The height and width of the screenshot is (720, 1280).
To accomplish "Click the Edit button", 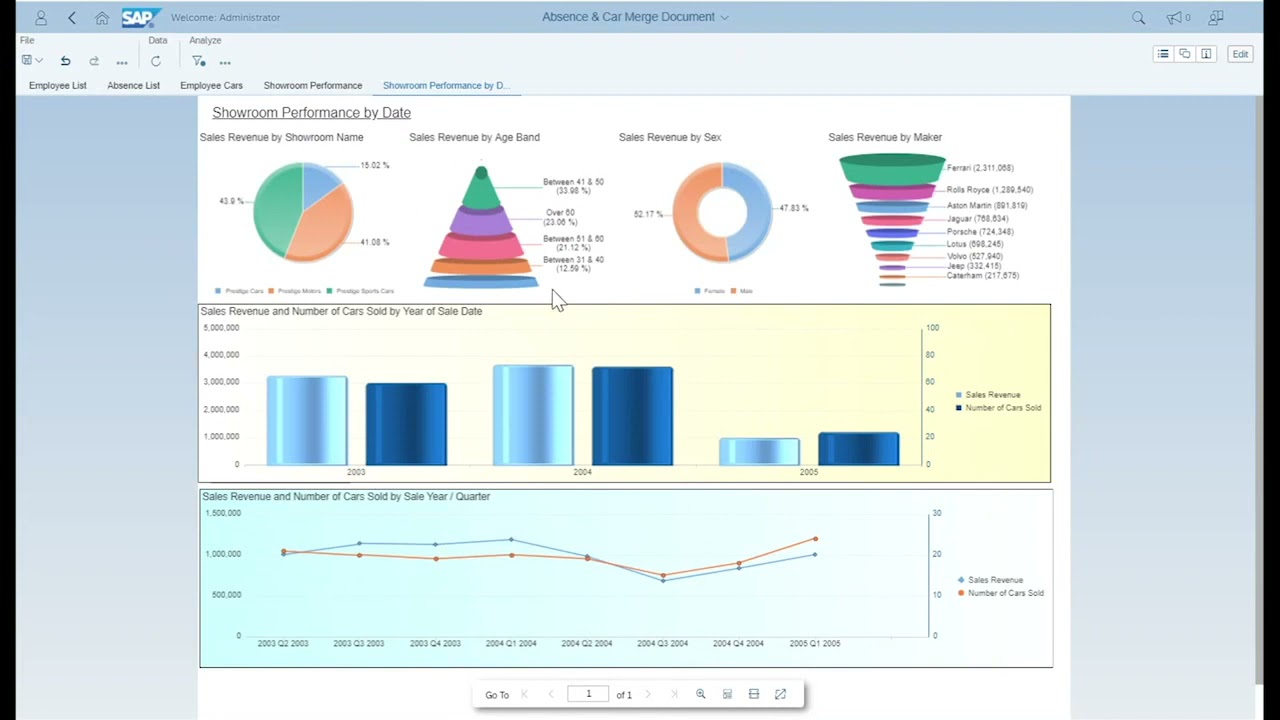I will (1240, 54).
